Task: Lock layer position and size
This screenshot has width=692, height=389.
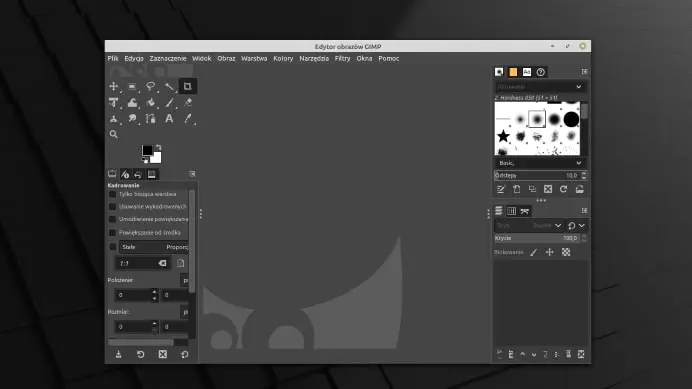Action: [549, 252]
